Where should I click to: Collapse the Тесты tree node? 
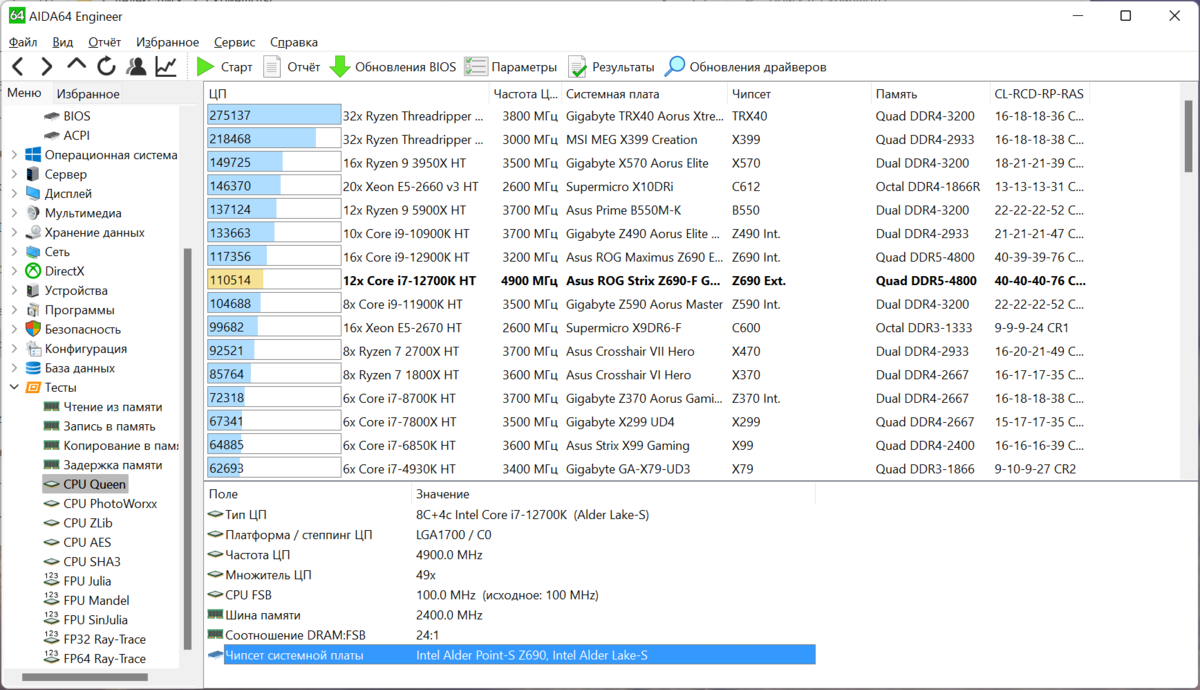13,387
